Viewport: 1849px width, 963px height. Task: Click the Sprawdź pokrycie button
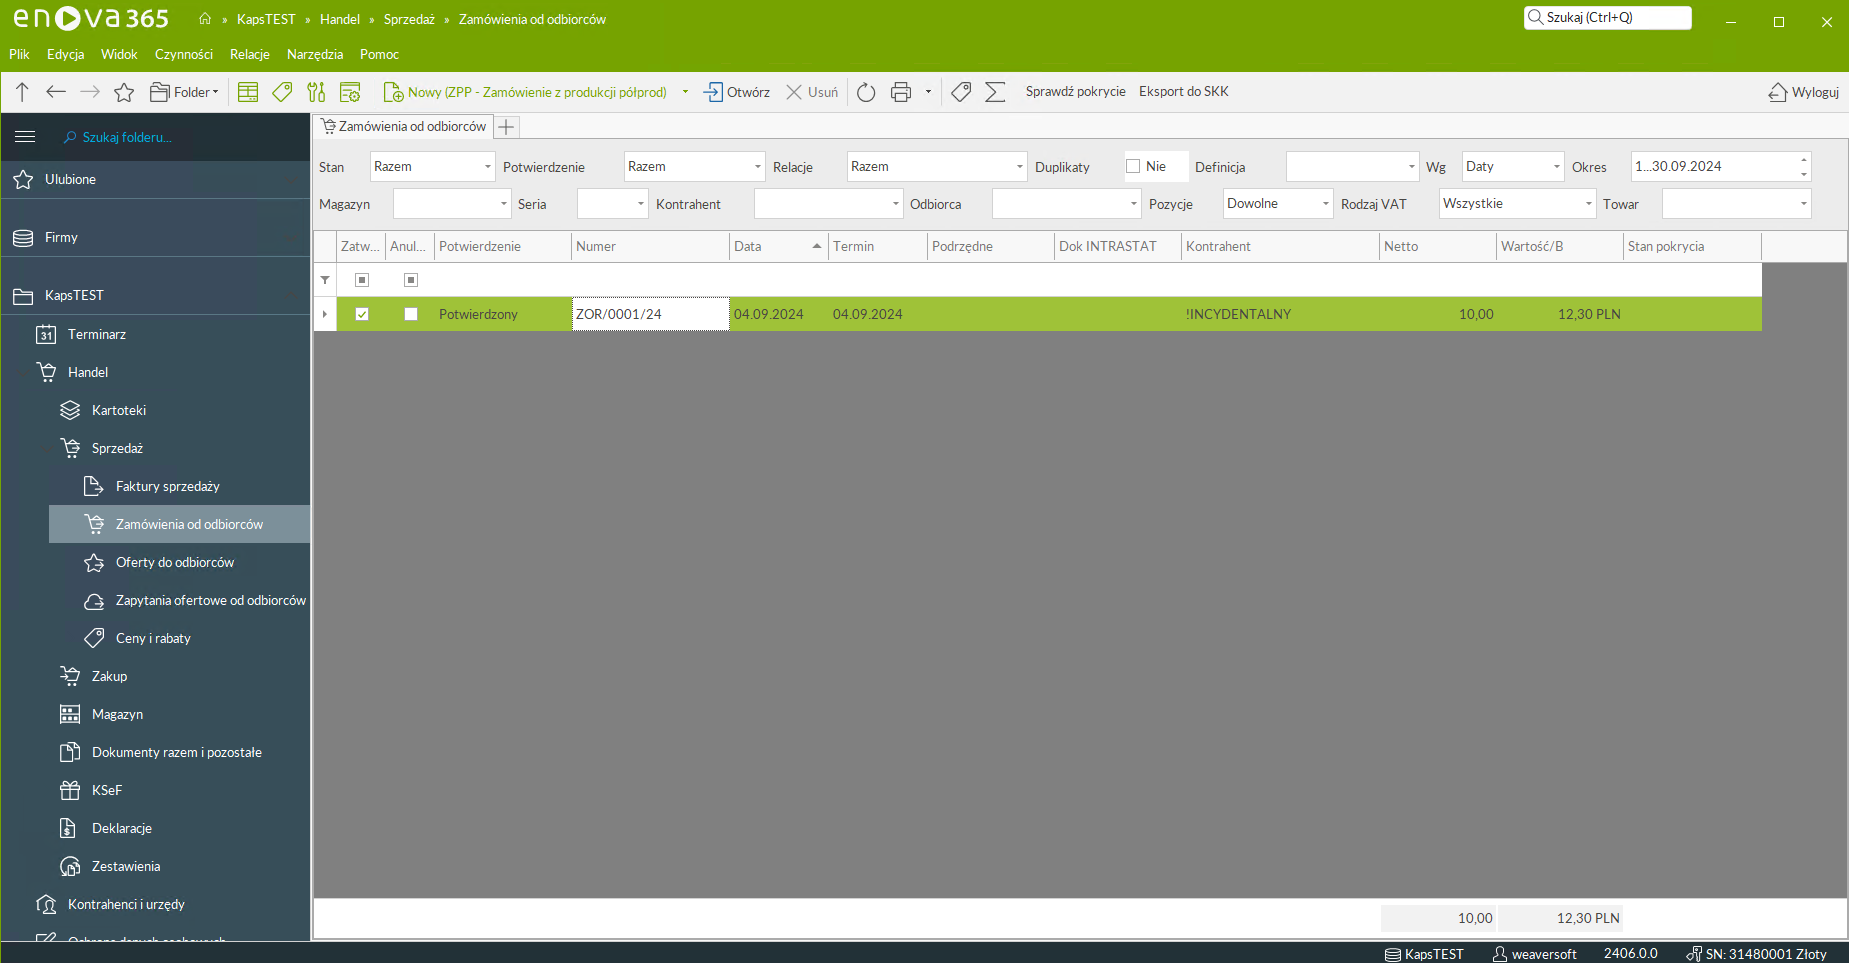point(1075,92)
